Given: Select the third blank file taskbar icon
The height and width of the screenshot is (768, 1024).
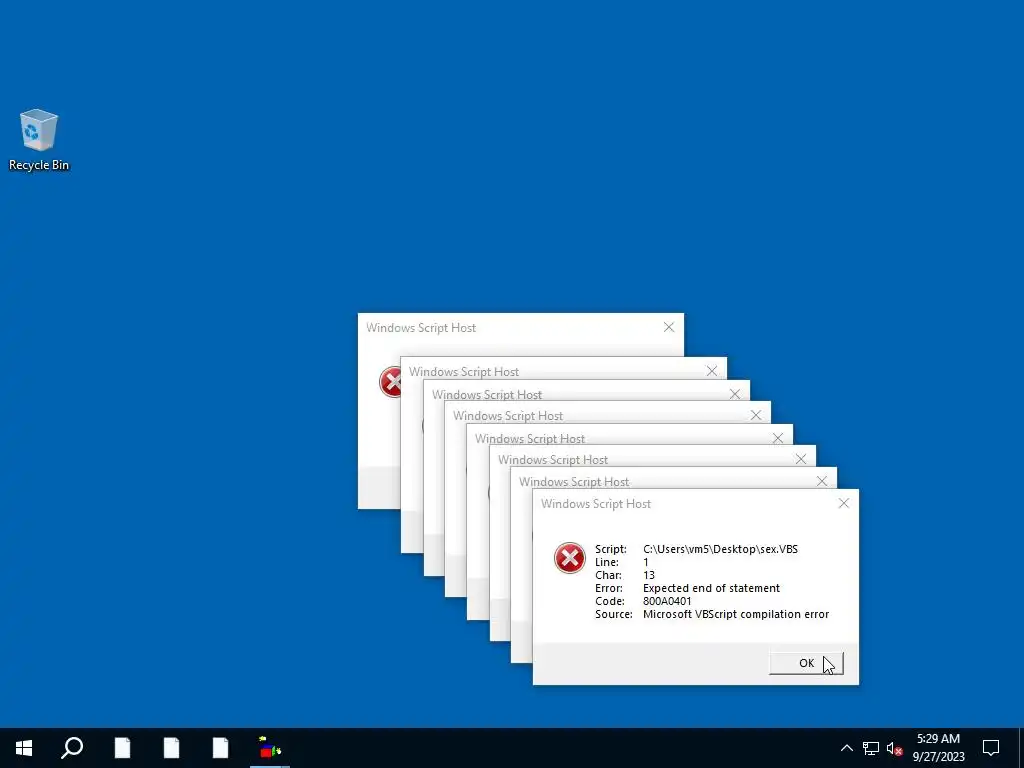Looking at the screenshot, I should coord(220,748).
